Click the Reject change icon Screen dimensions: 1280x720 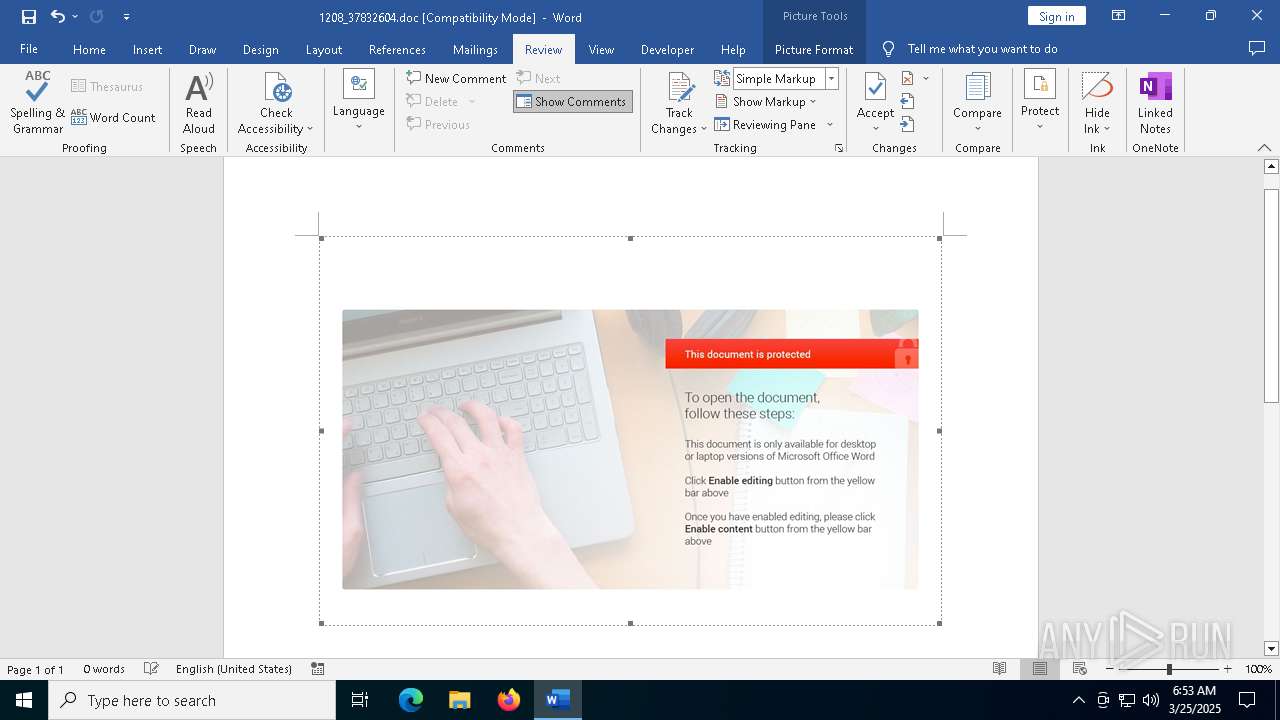pyautogui.click(x=908, y=78)
